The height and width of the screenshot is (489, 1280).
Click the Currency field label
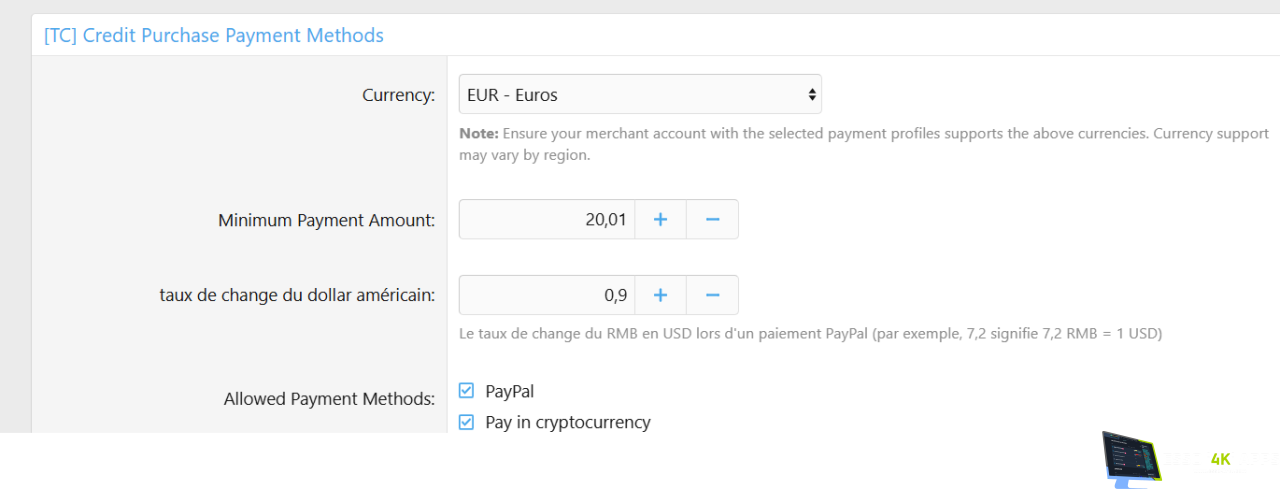coord(398,96)
